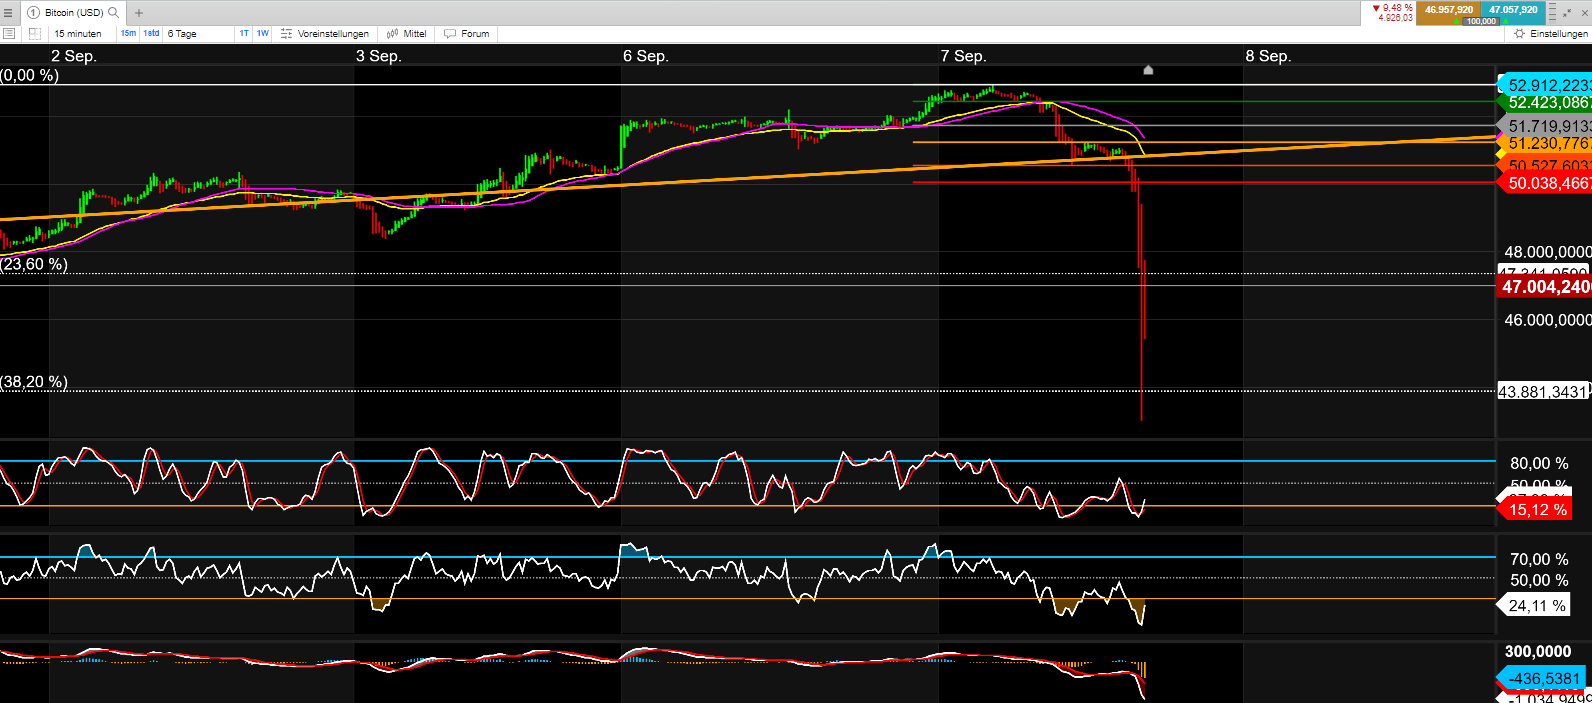Click the search magnifier beside Bitcoin (USD)
Screen dimensions: 1592x703
pos(113,13)
